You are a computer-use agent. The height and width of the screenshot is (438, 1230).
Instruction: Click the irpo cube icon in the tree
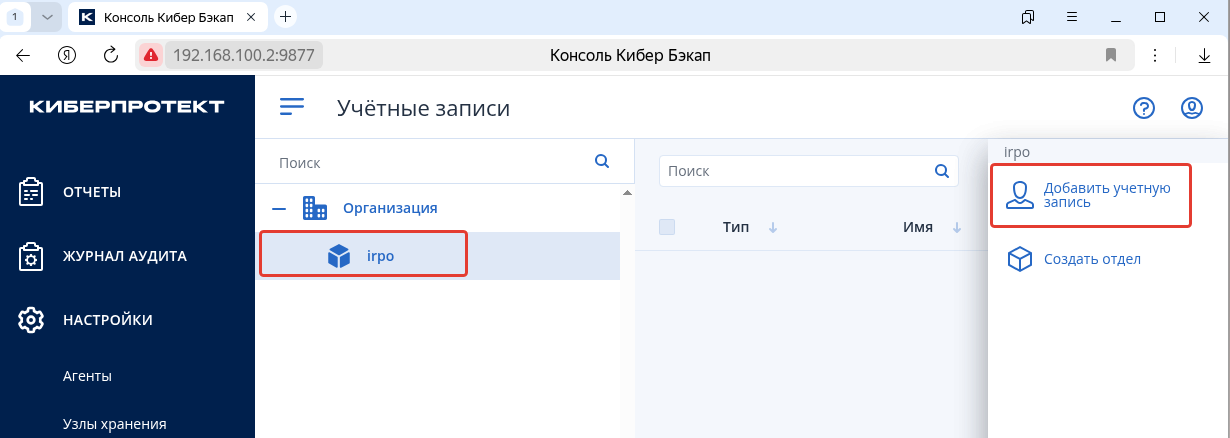pos(339,256)
